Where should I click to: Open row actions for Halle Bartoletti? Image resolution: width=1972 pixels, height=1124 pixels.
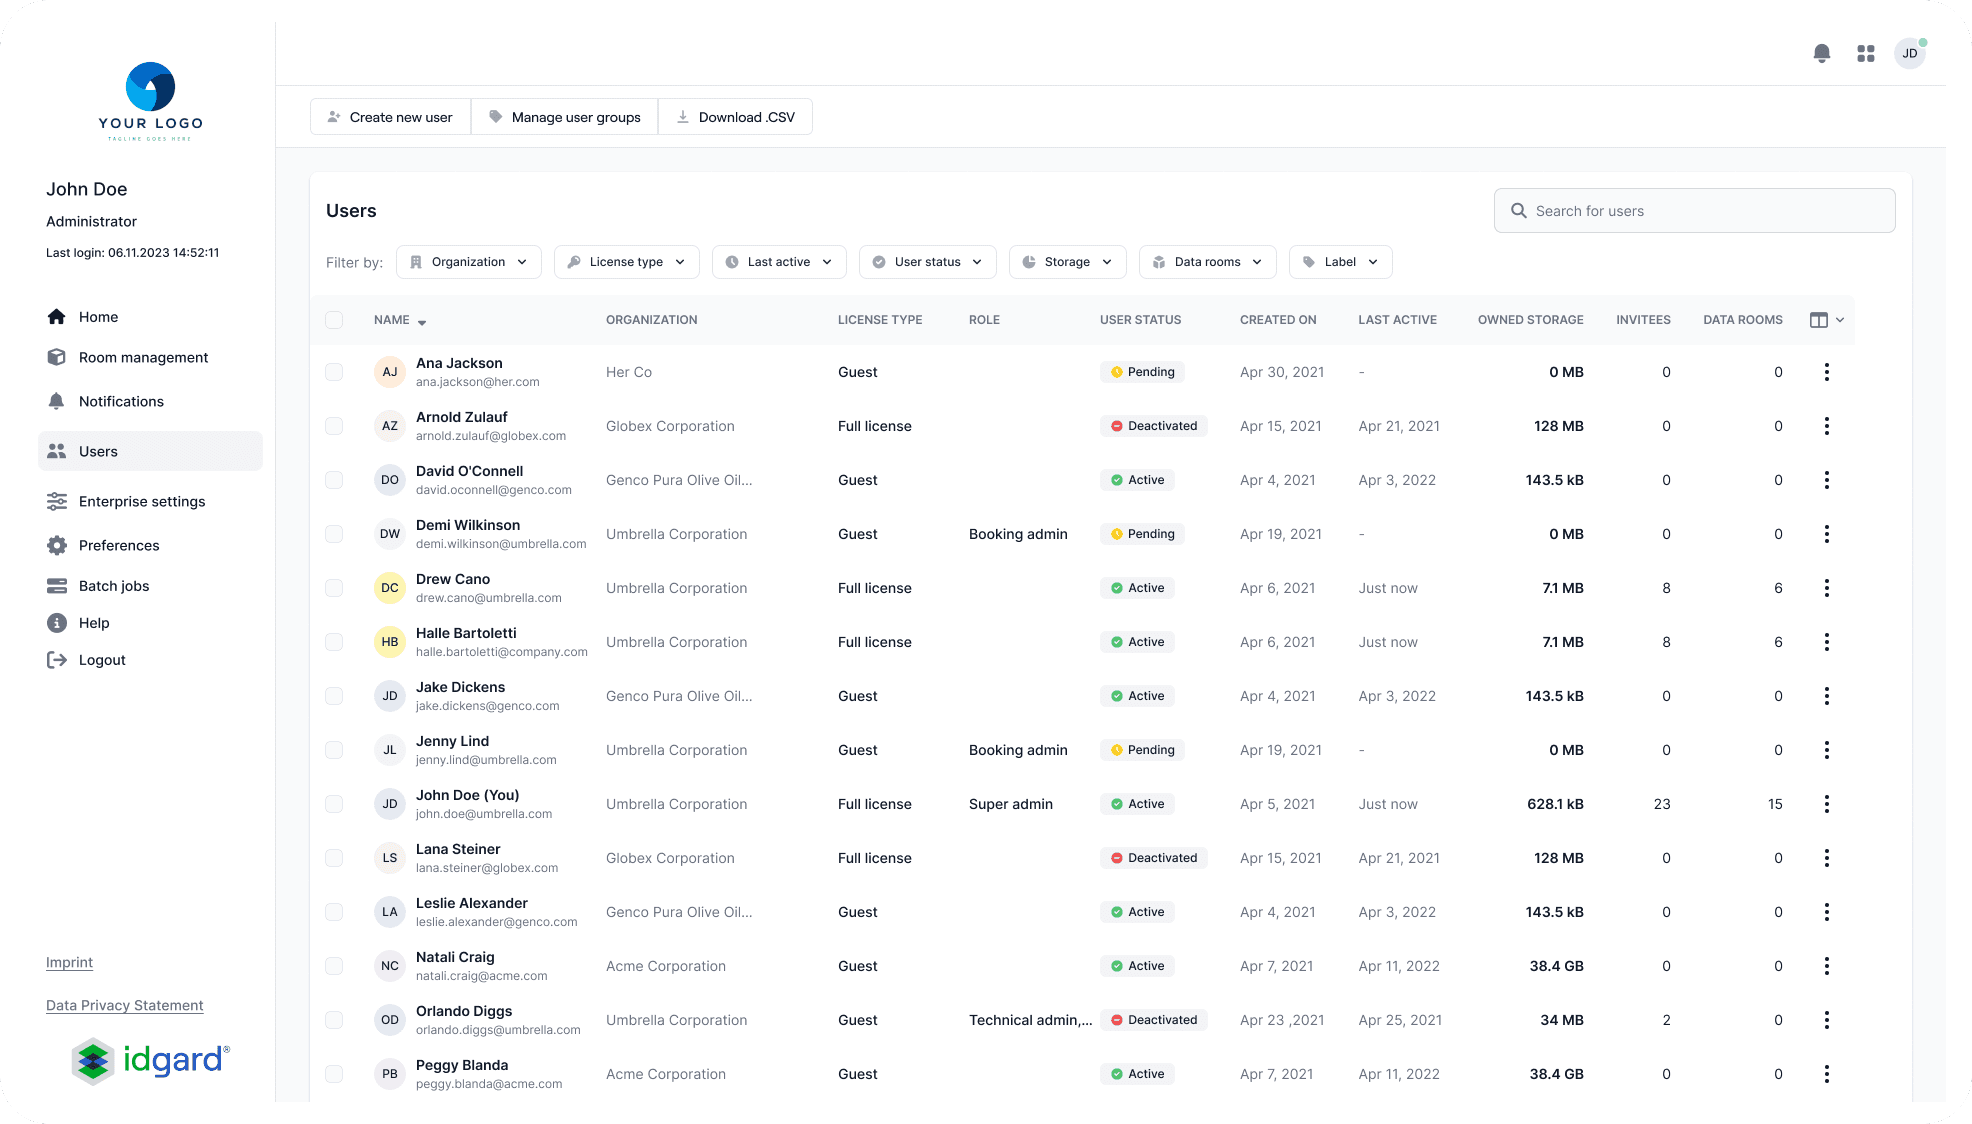pyautogui.click(x=1827, y=642)
